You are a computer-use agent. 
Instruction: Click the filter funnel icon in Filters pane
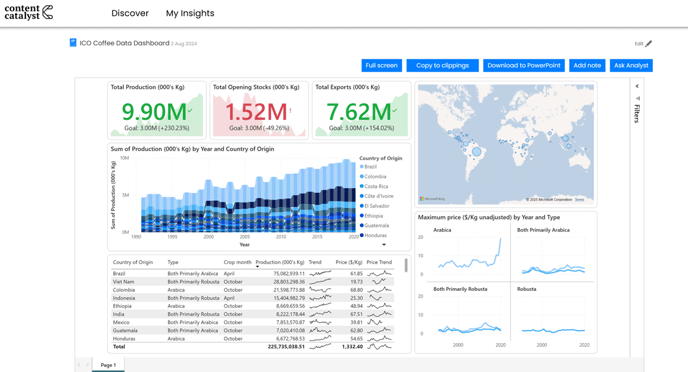pyautogui.click(x=638, y=98)
